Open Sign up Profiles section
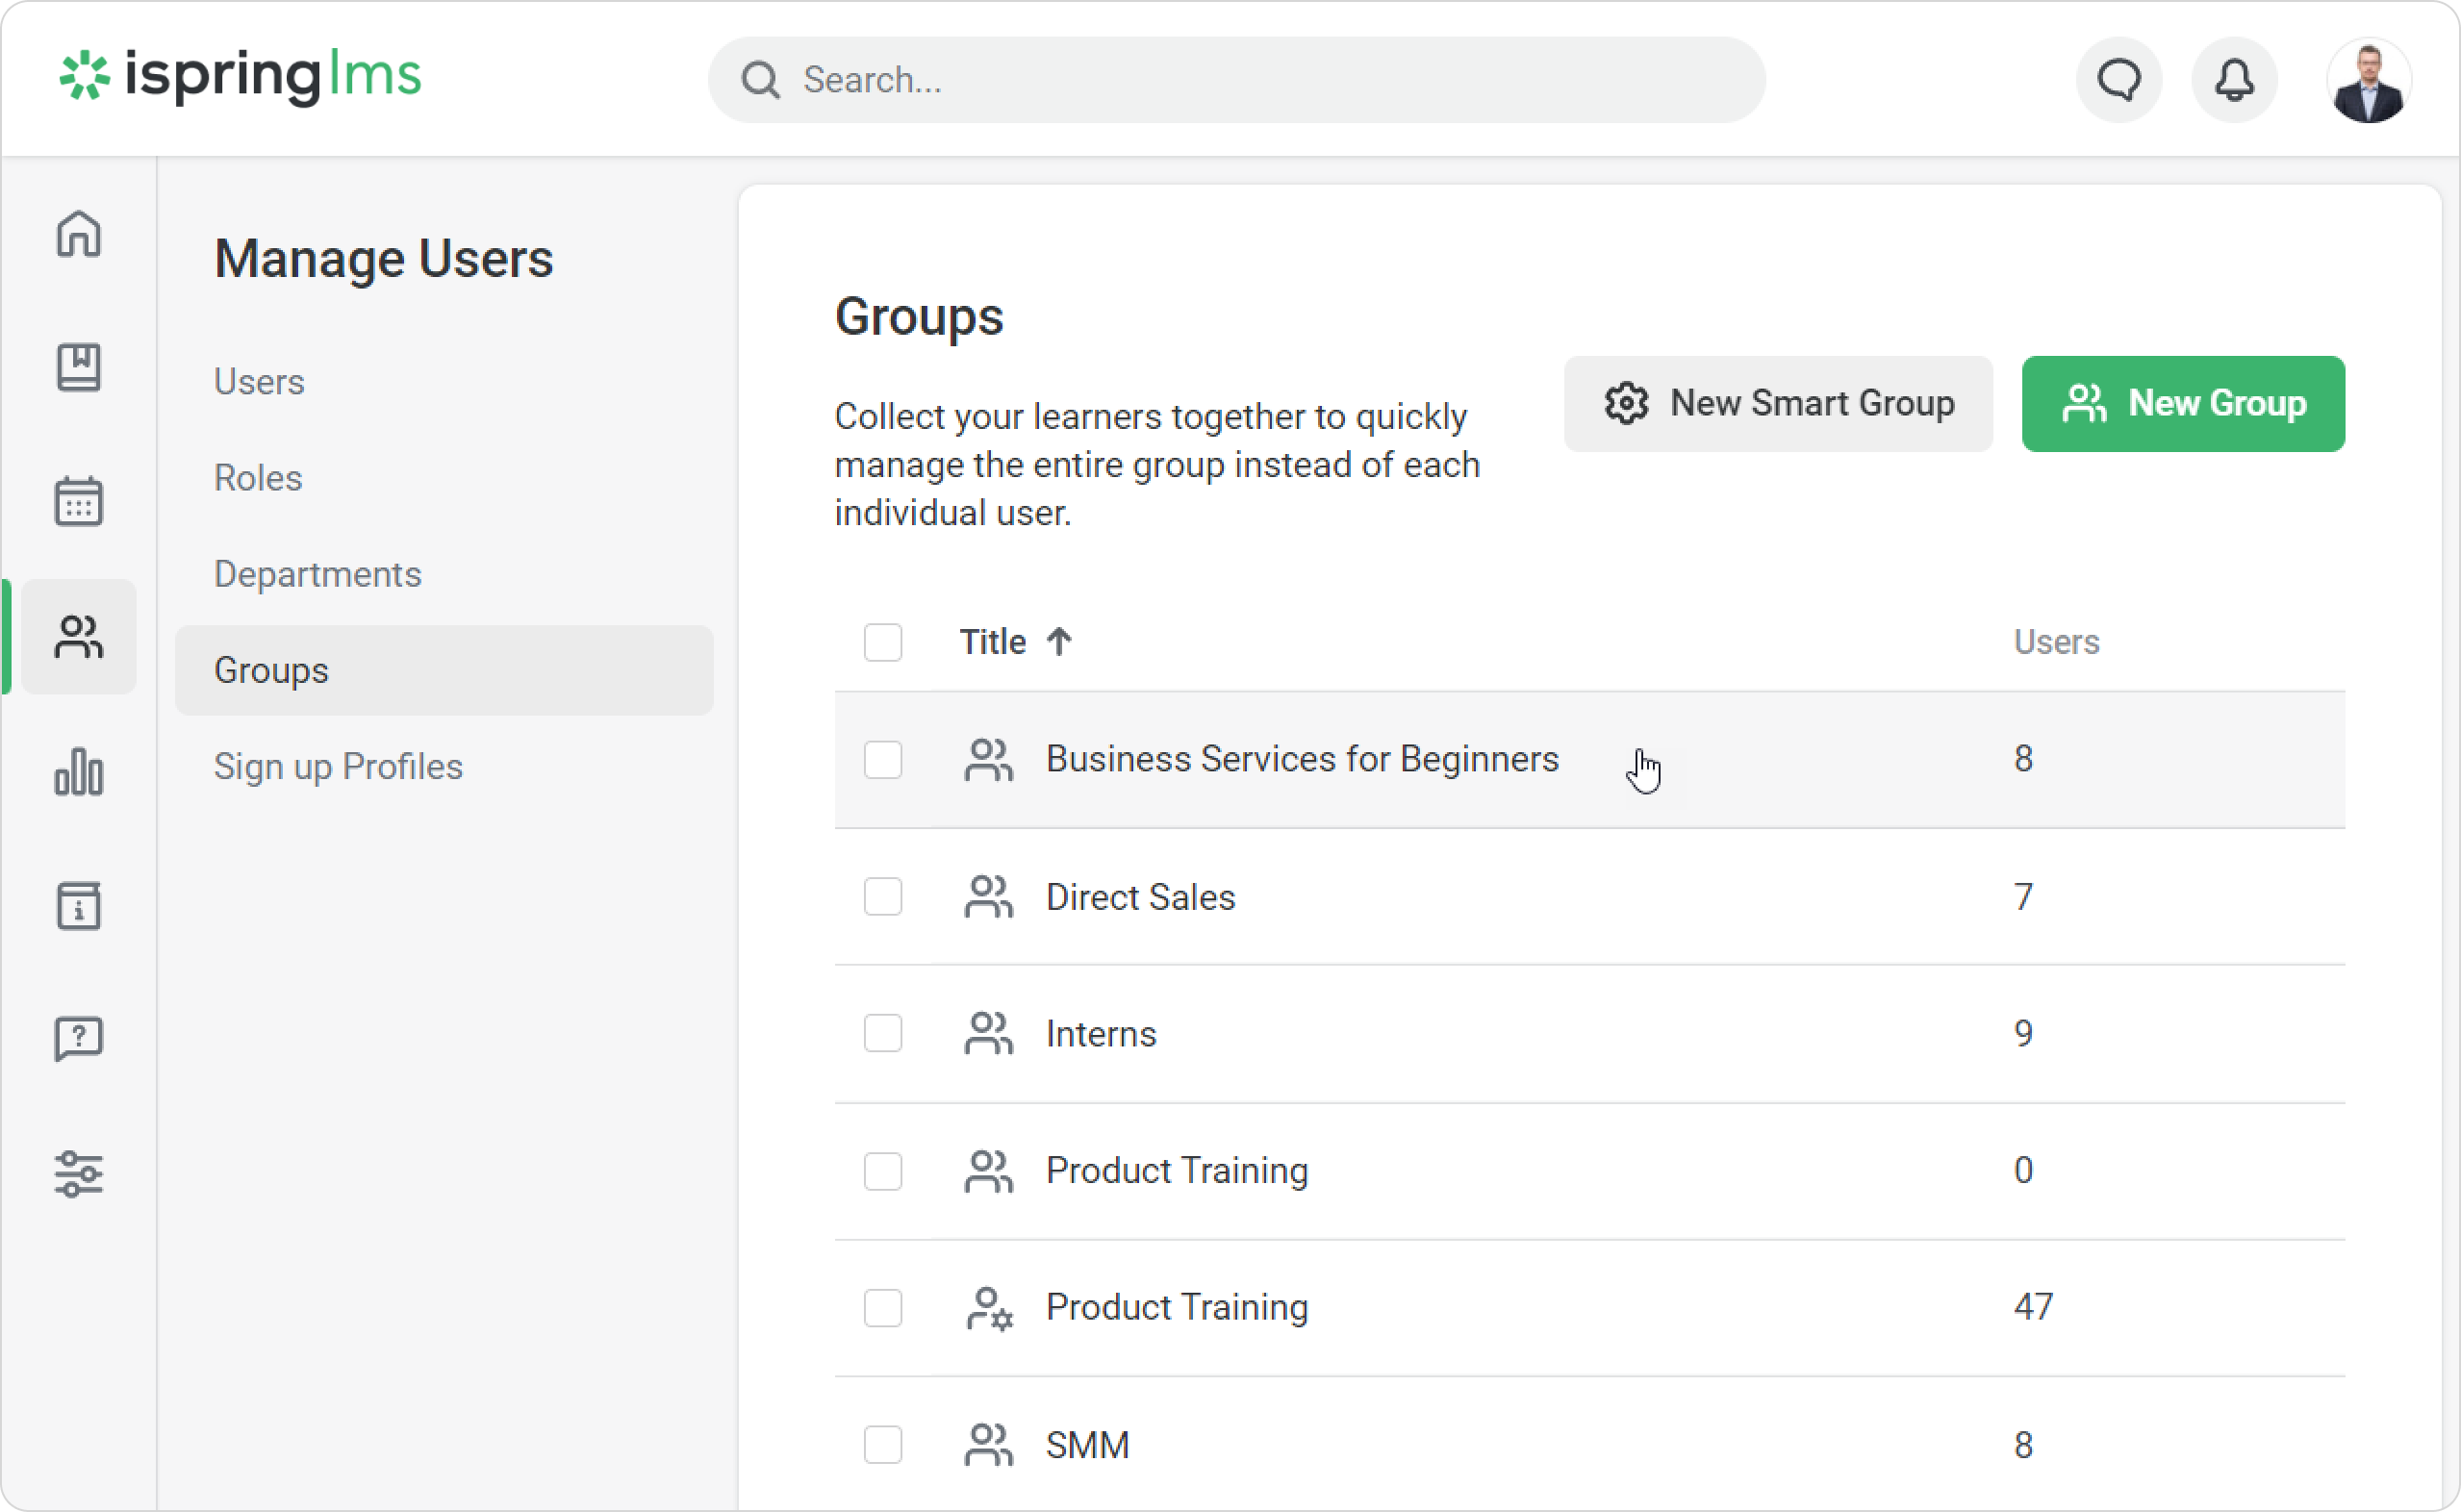 pyautogui.click(x=338, y=766)
